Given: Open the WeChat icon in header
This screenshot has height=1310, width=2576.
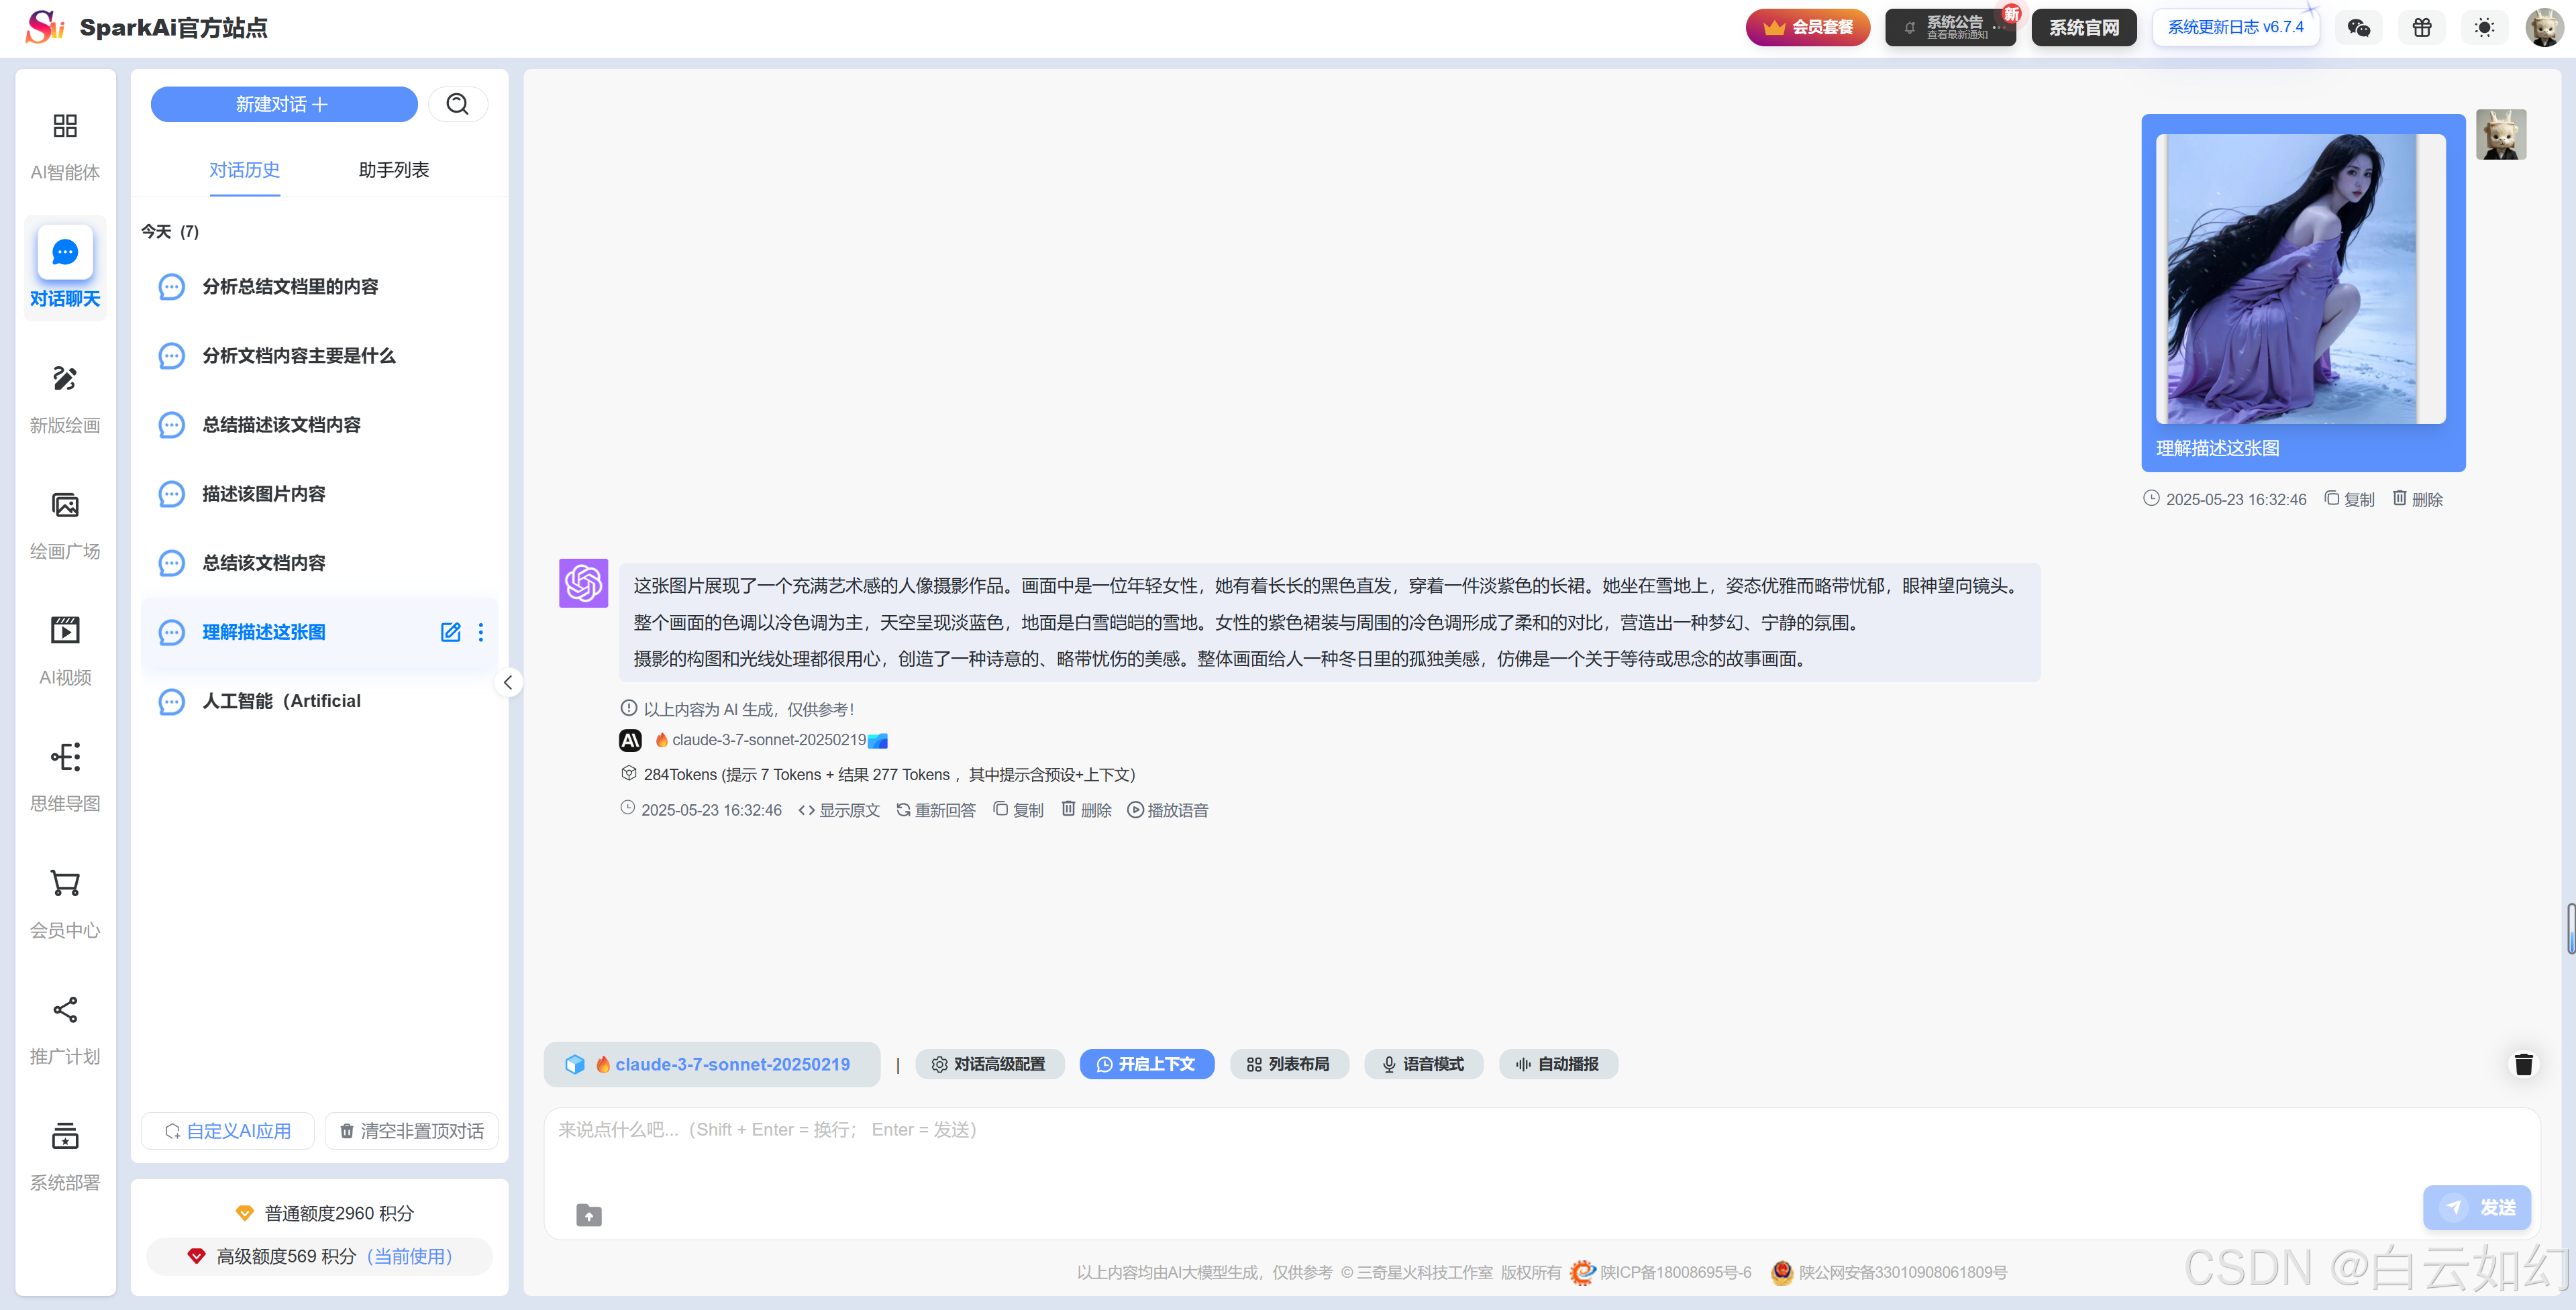Looking at the screenshot, I should click(x=2358, y=27).
